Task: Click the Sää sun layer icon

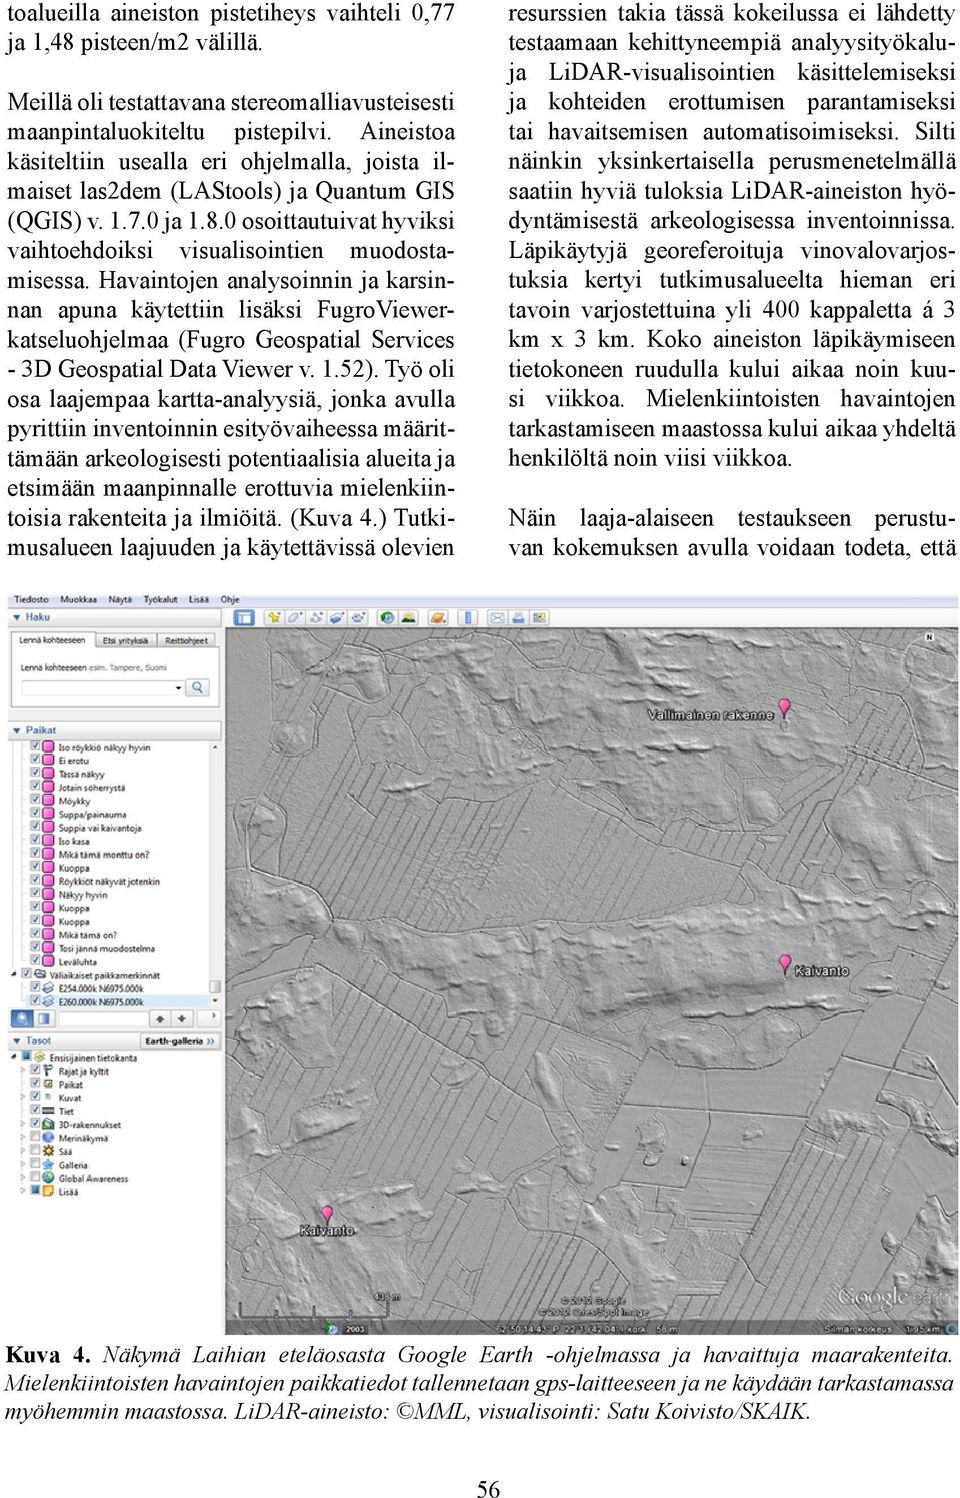Action: 48,1151
